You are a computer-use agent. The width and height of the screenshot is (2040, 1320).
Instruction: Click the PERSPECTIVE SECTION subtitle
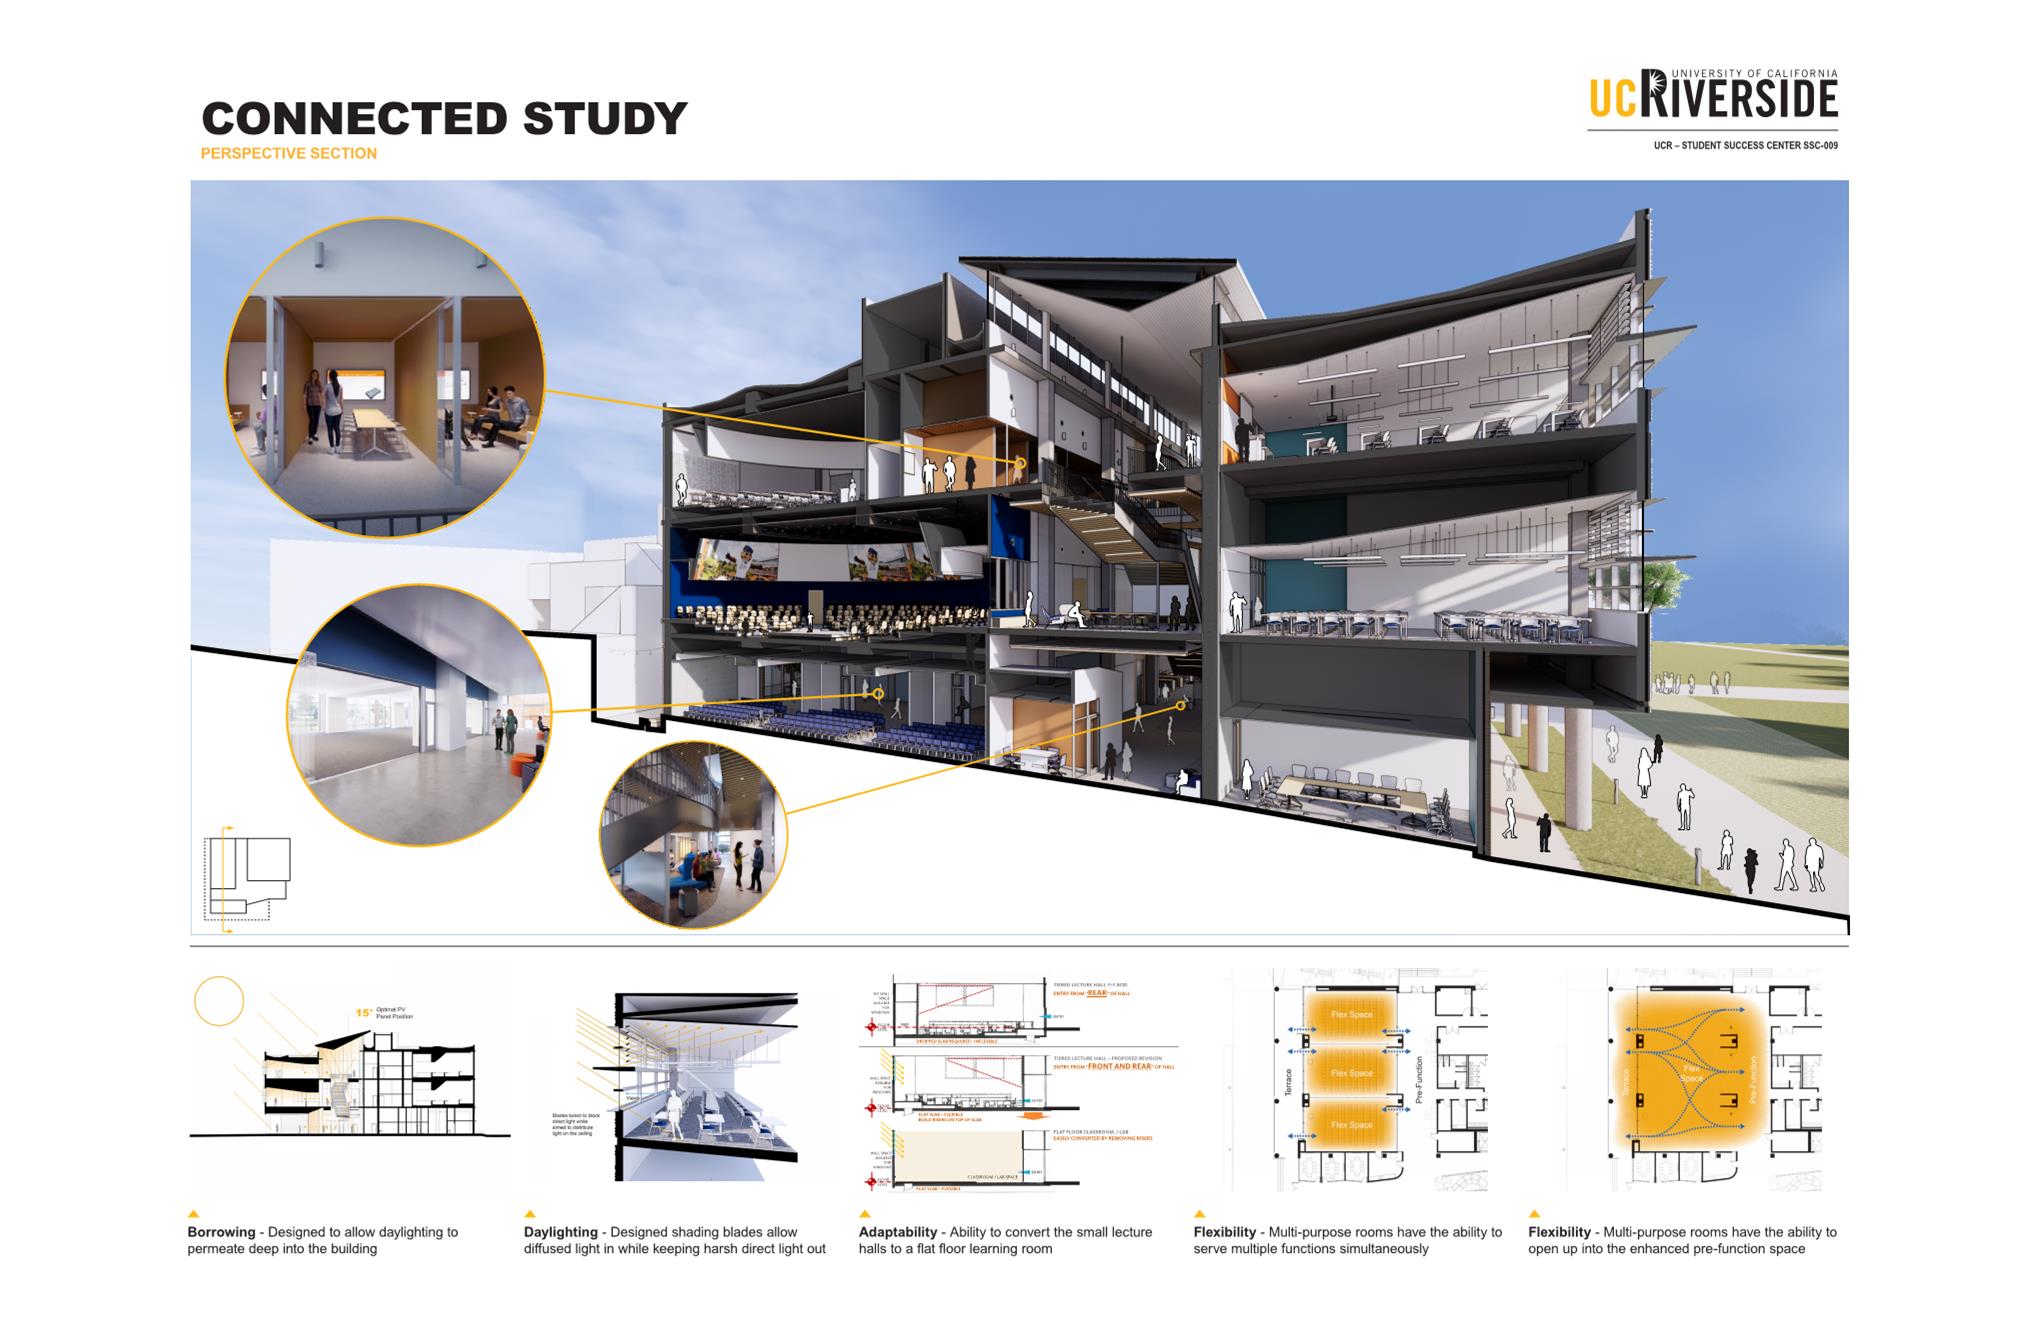[x=289, y=154]
